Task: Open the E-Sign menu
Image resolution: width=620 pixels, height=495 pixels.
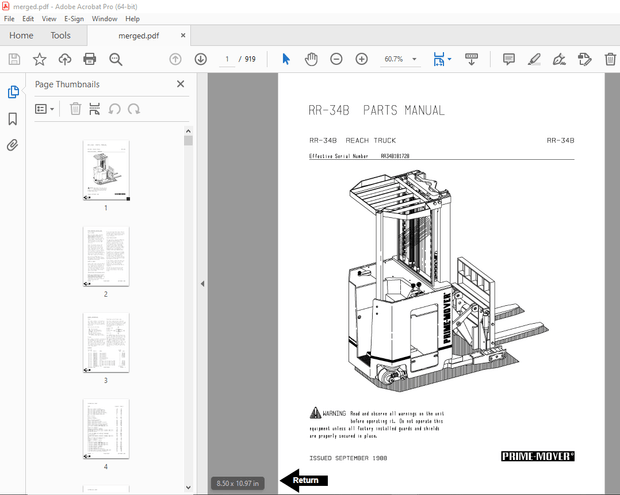Action: click(x=74, y=19)
